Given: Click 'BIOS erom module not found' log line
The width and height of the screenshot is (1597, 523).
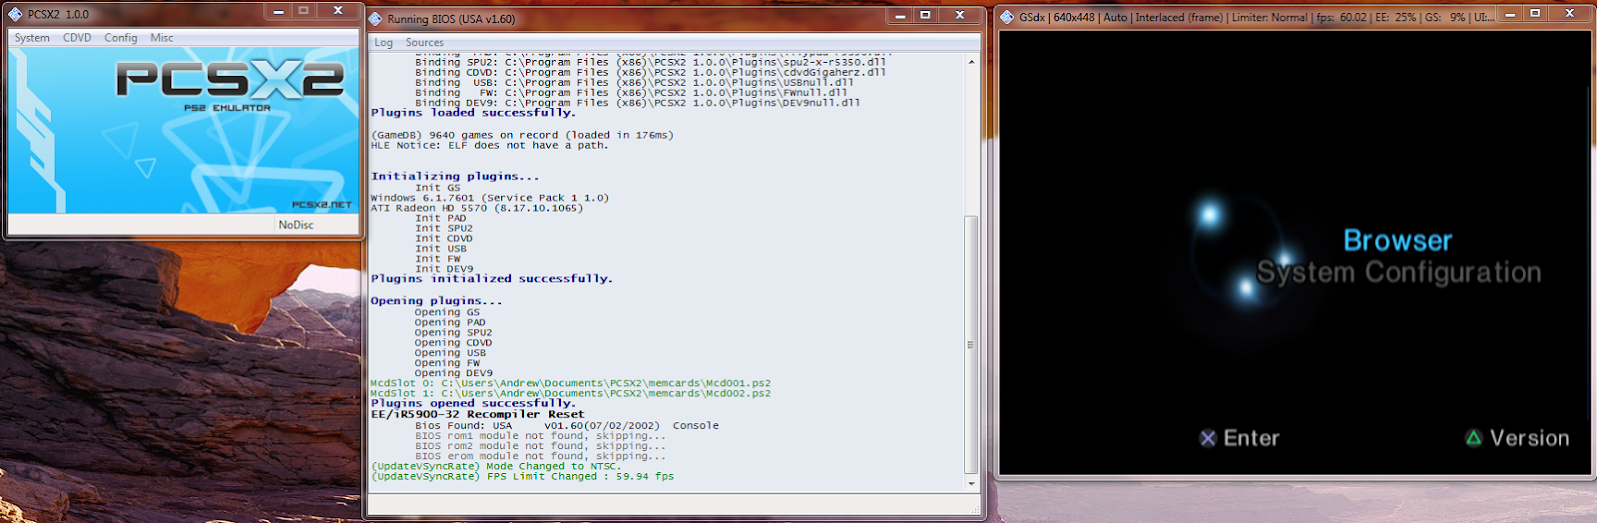Looking at the screenshot, I should tap(540, 456).
